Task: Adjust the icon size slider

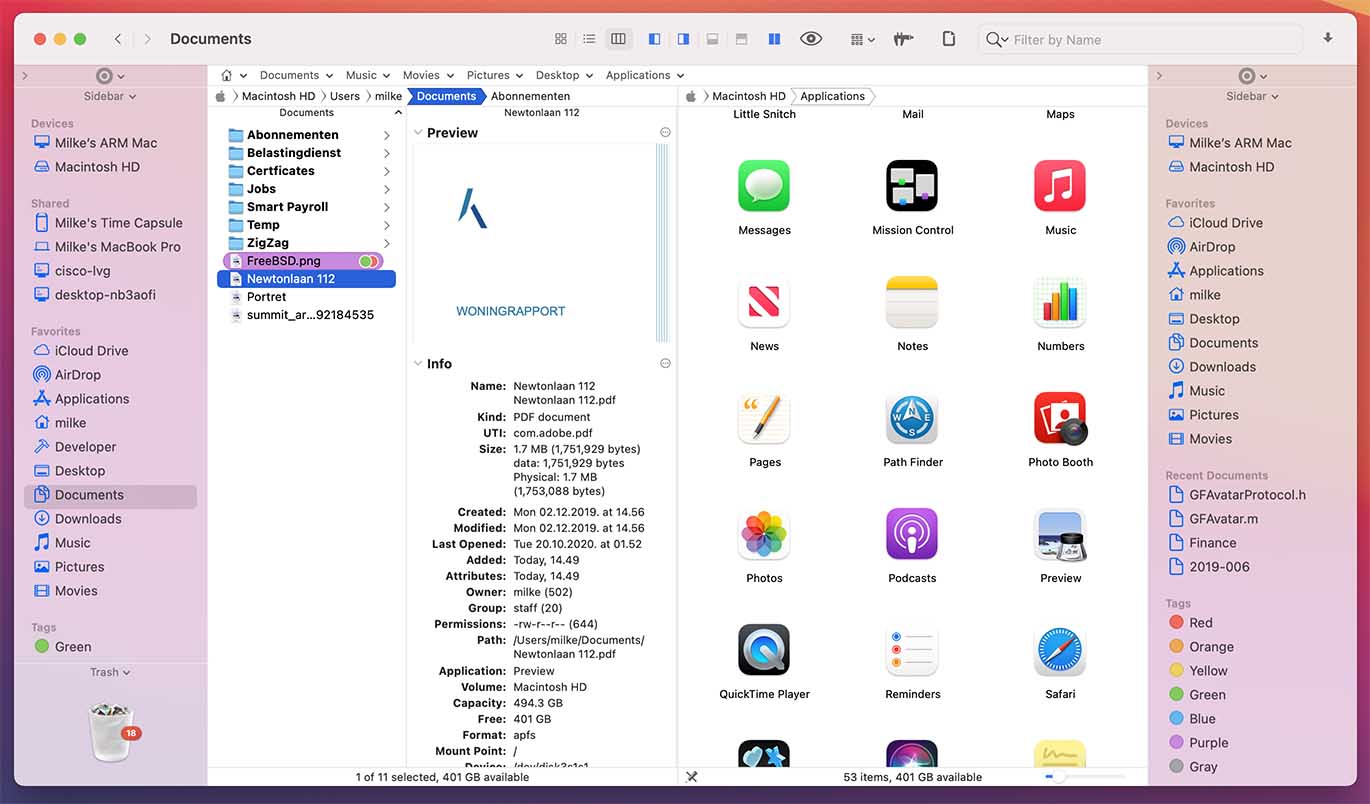Action: pos(1058,777)
